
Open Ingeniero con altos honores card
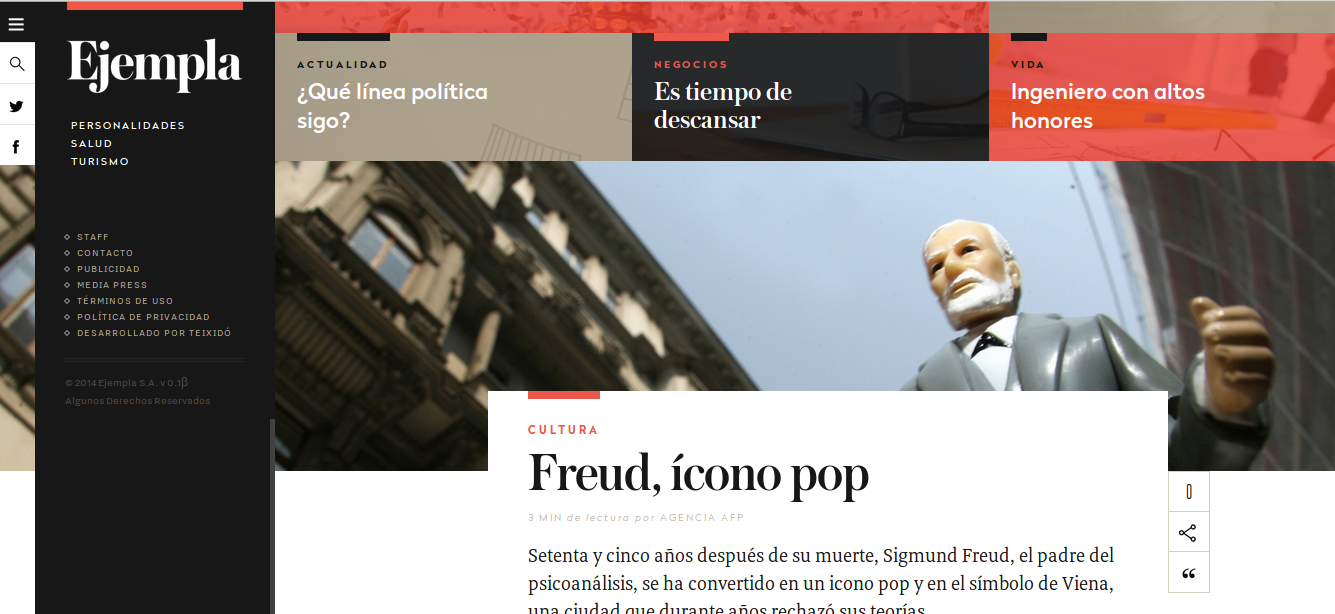(x=1108, y=106)
